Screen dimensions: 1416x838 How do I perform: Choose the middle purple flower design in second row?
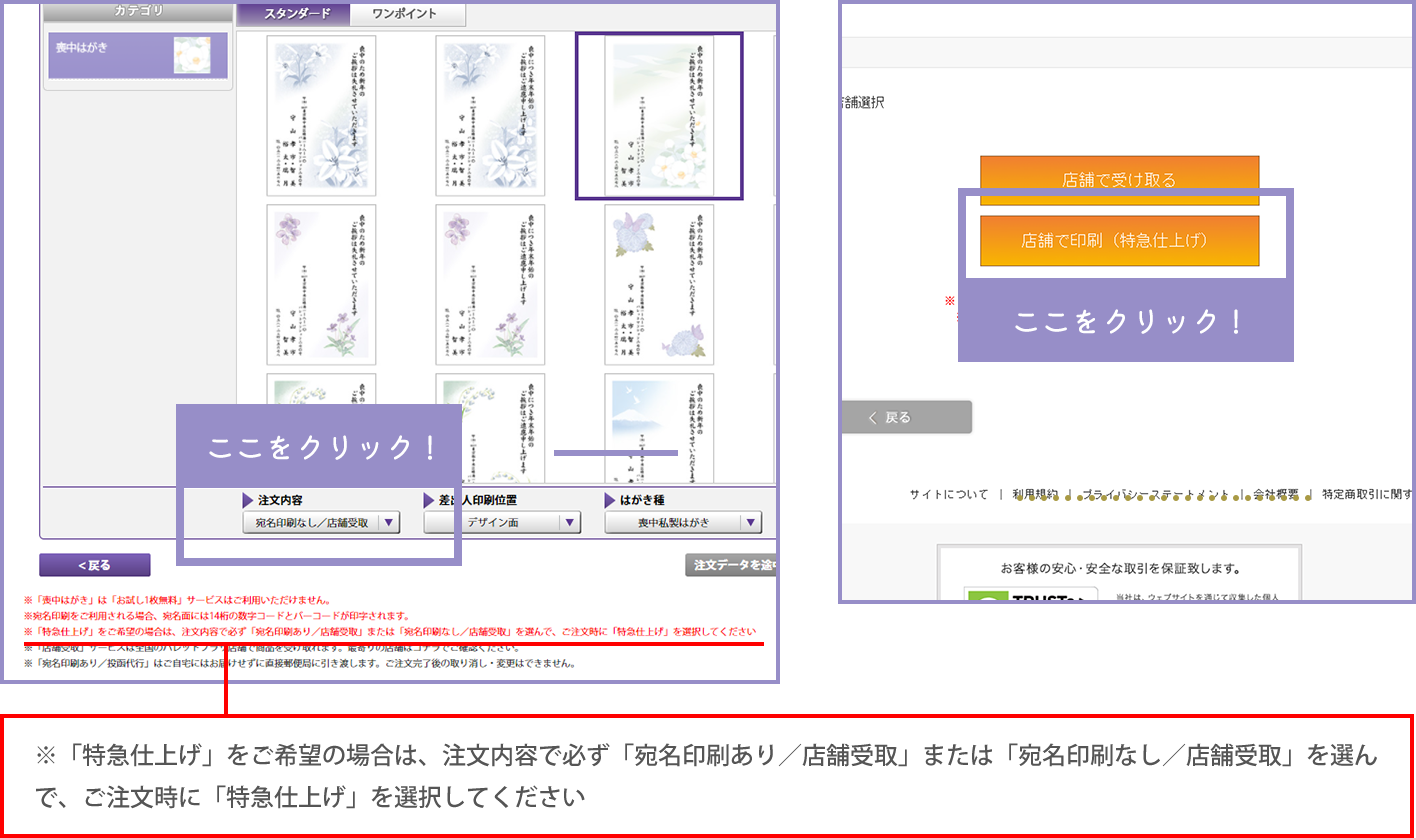(x=490, y=285)
